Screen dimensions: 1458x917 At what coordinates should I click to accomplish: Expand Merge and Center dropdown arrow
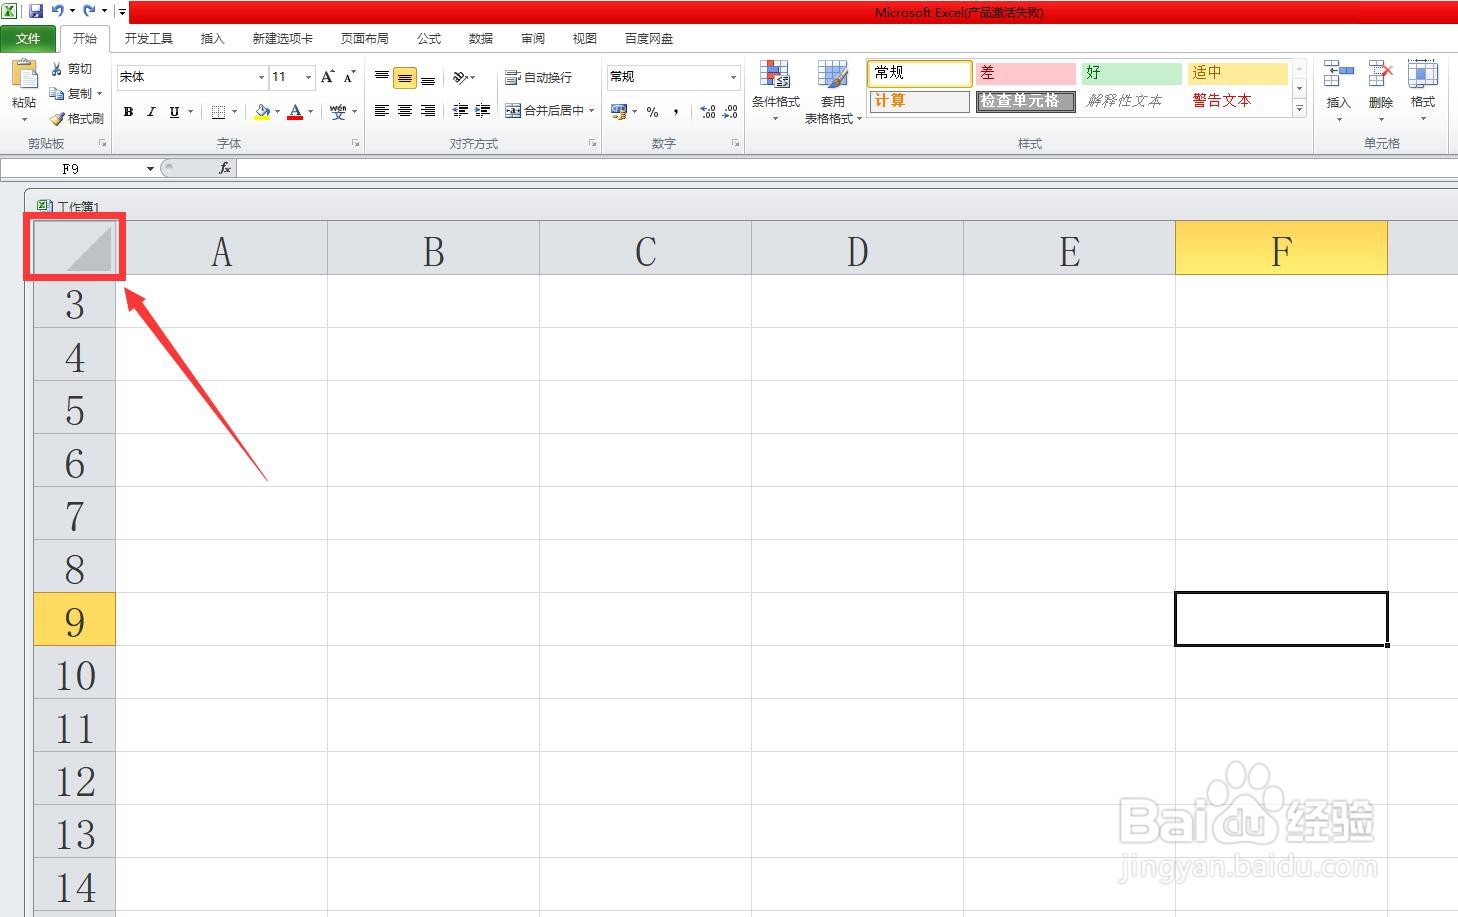[x=592, y=111]
